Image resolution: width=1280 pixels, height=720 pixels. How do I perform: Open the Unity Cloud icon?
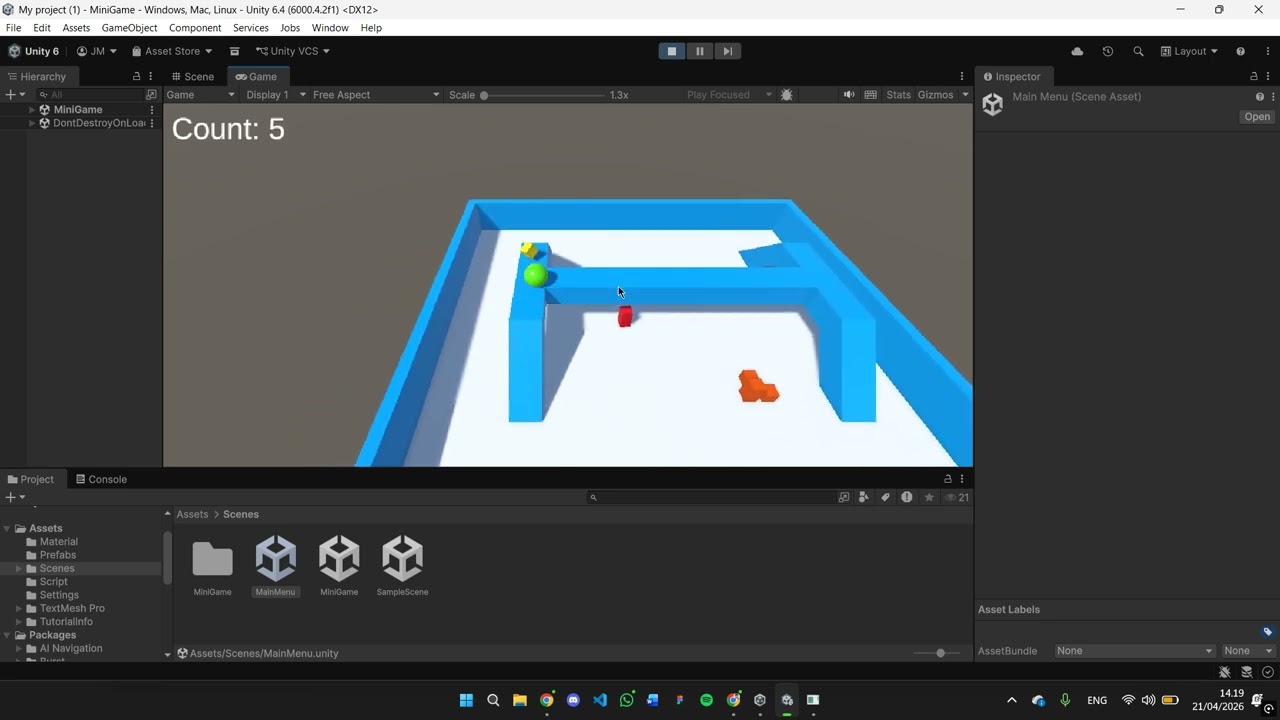[1077, 51]
